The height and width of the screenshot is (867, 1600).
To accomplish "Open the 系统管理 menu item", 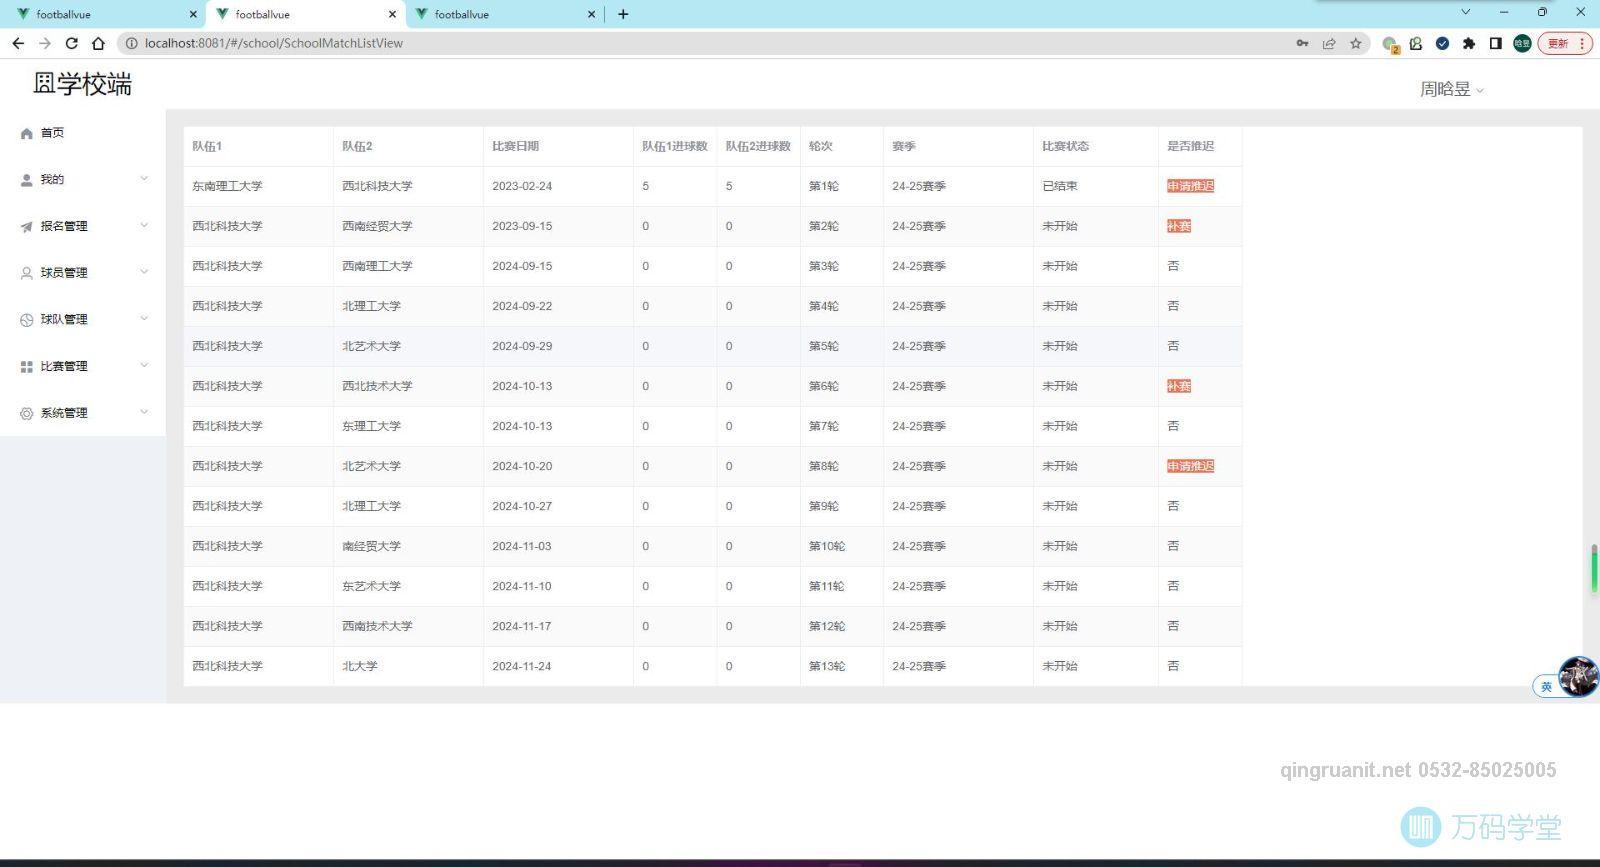I will [83, 413].
